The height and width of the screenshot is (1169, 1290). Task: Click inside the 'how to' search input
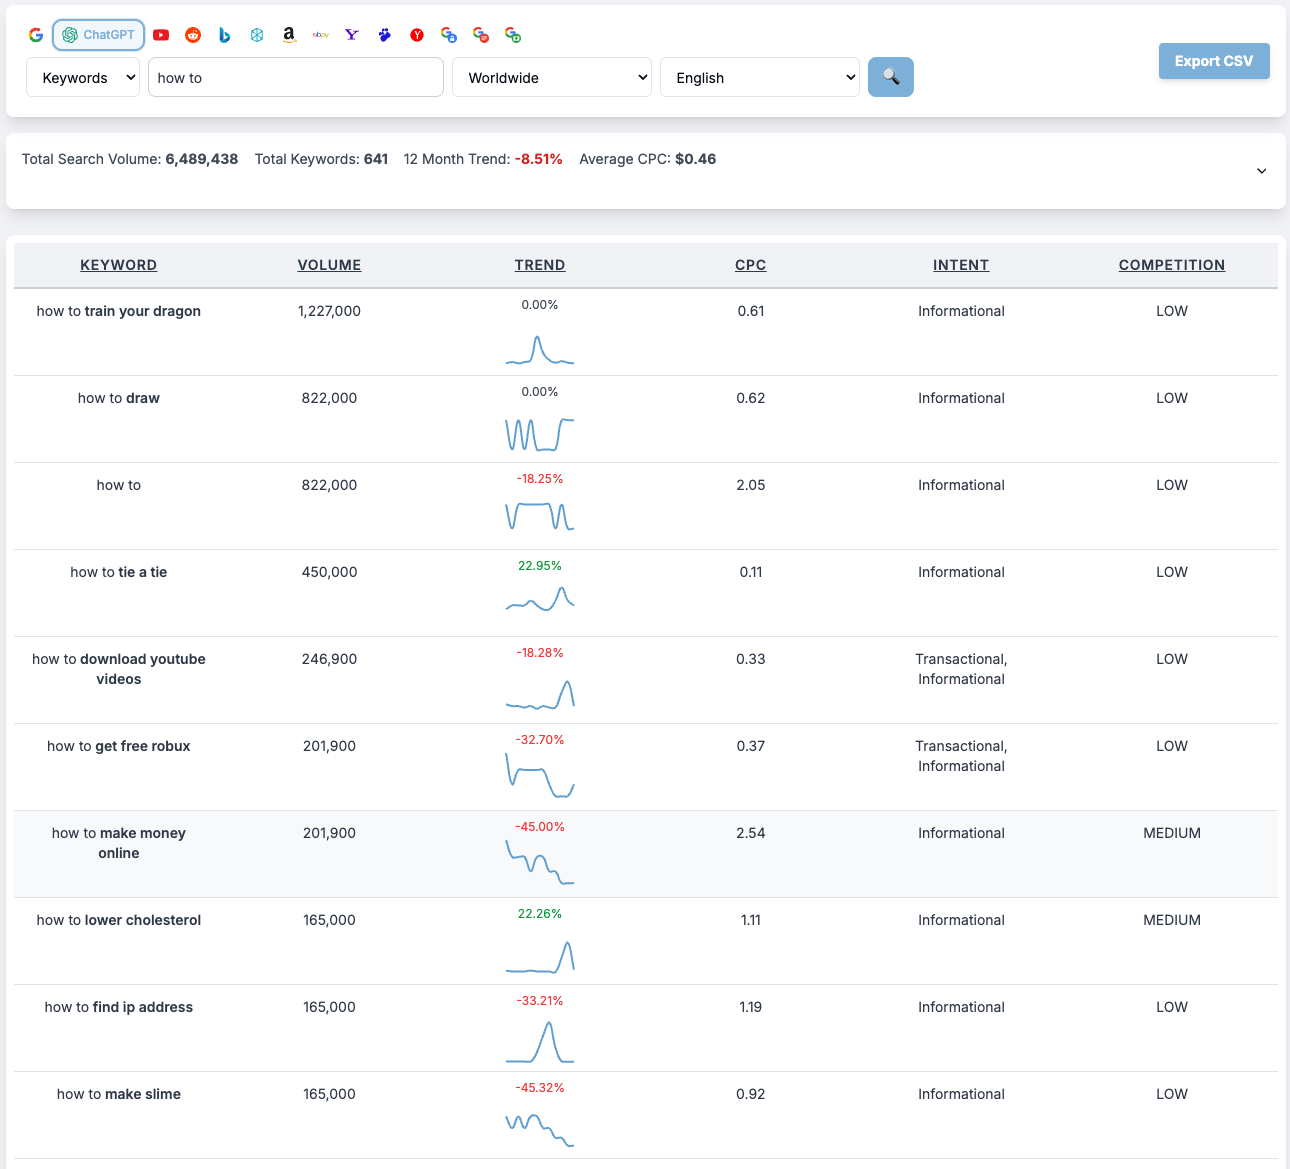(295, 77)
